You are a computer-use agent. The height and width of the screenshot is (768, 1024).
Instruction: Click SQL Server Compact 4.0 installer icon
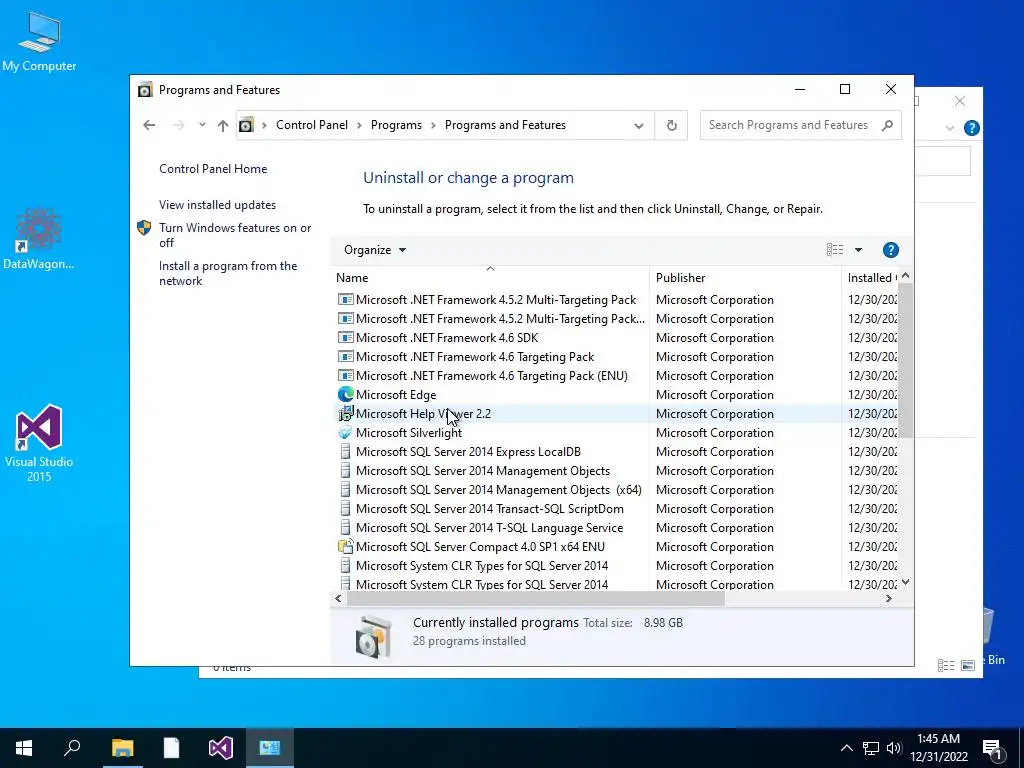(345, 547)
